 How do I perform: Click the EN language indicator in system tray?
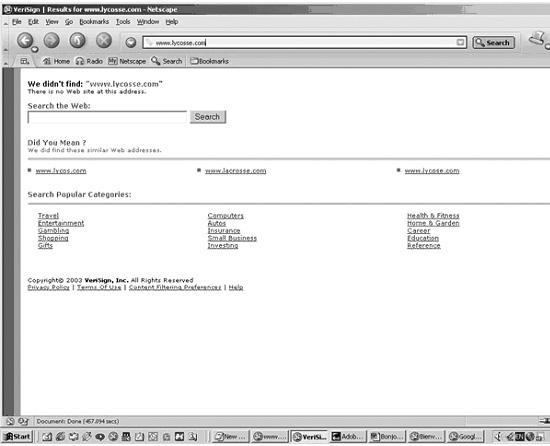[x=520, y=437]
